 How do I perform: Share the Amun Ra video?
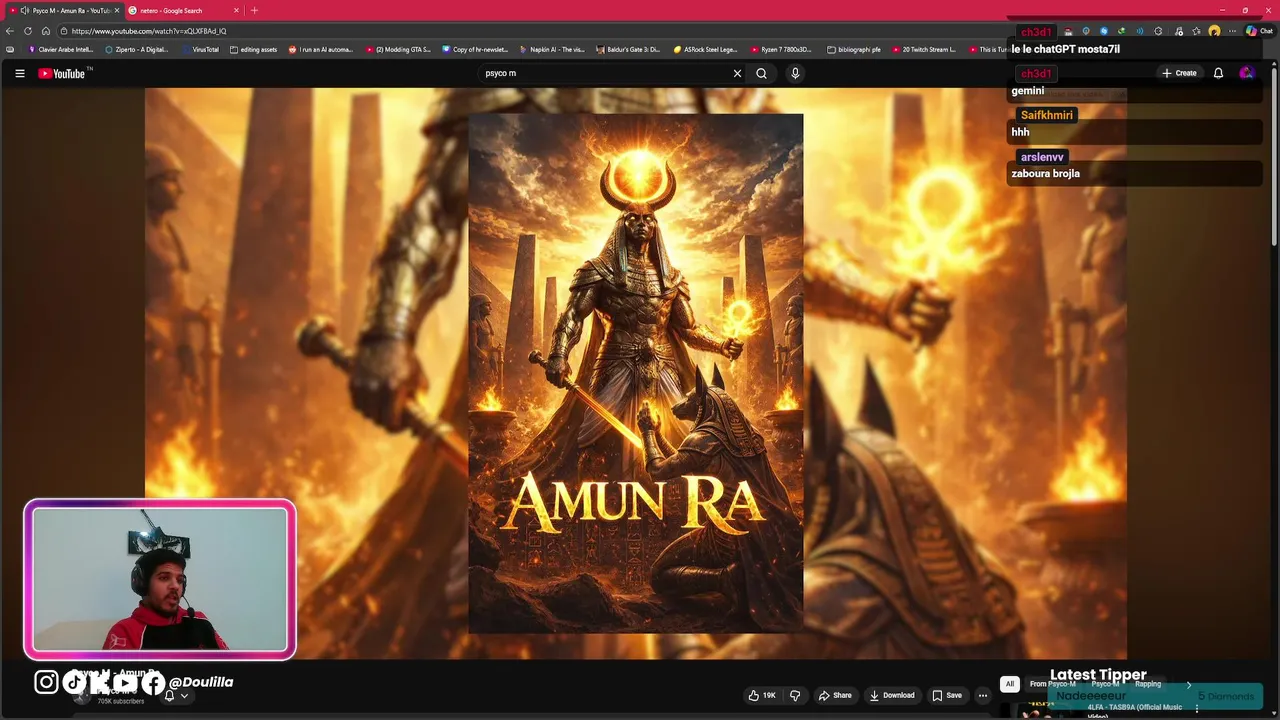(x=835, y=695)
